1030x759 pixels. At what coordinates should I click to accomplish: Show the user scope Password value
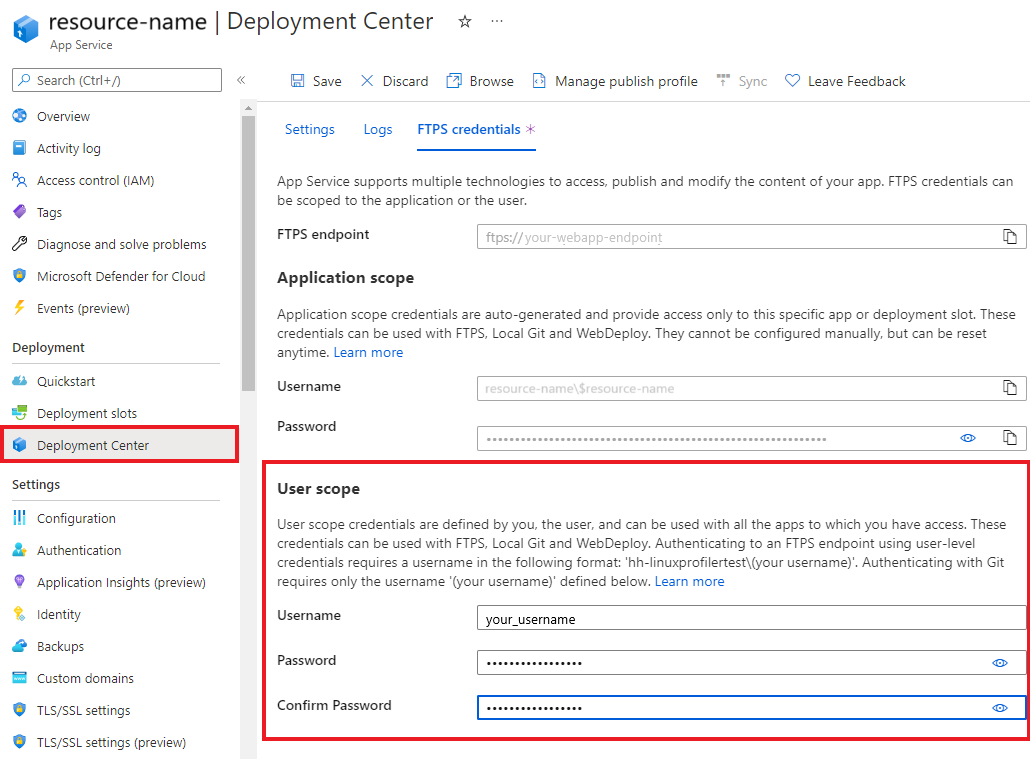[x=999, y=663]
